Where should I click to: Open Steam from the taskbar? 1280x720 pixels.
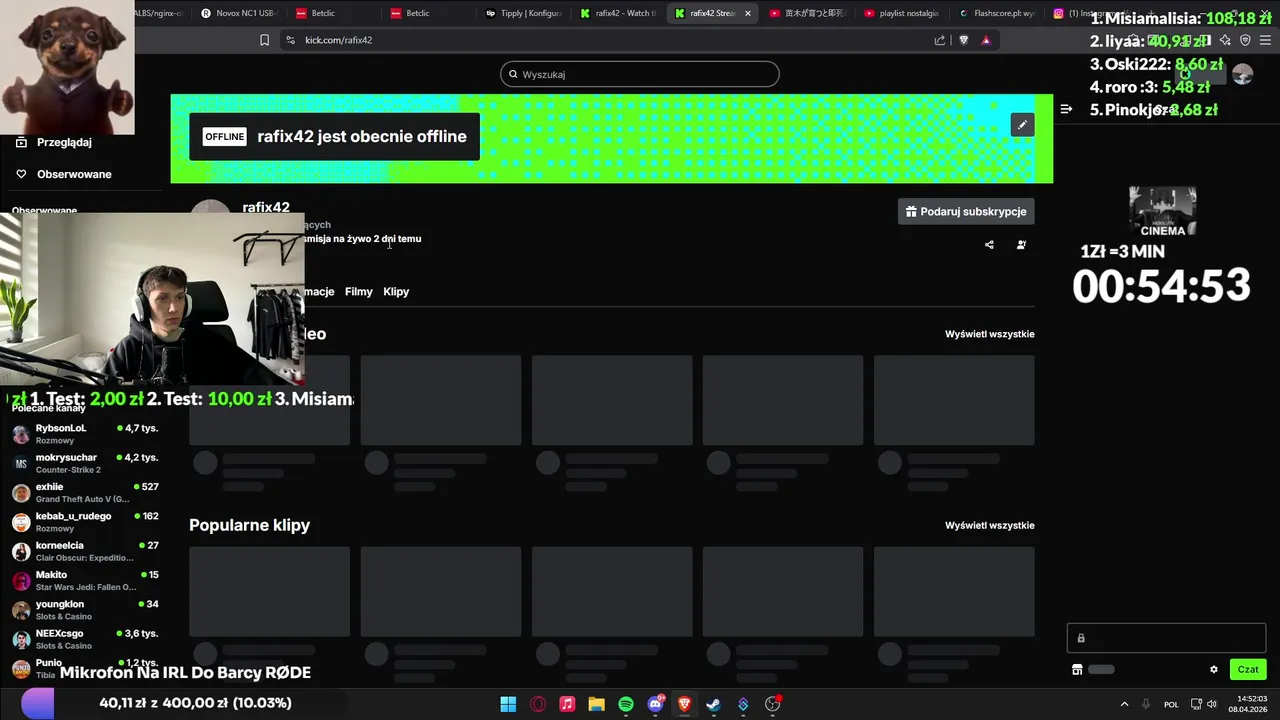coord(713,704)
